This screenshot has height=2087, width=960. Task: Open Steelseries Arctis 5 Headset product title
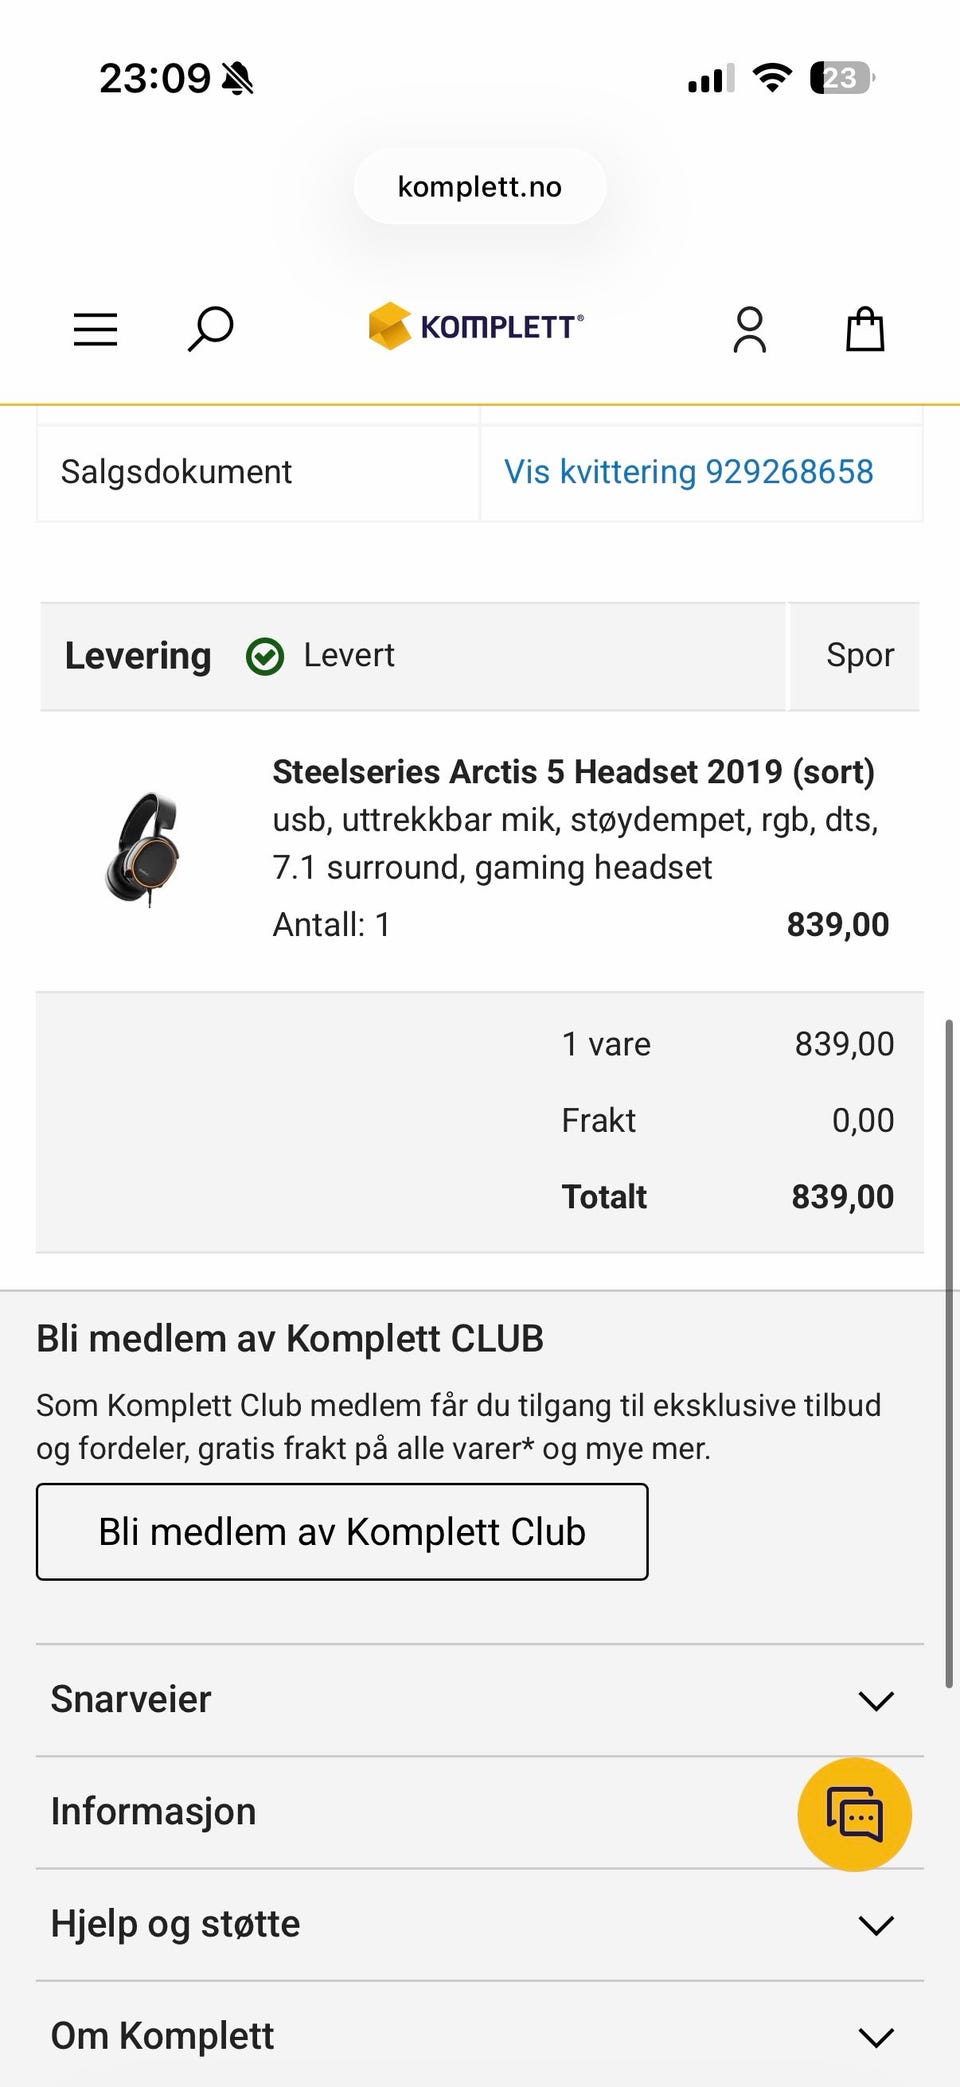click(x=574, y=772)
